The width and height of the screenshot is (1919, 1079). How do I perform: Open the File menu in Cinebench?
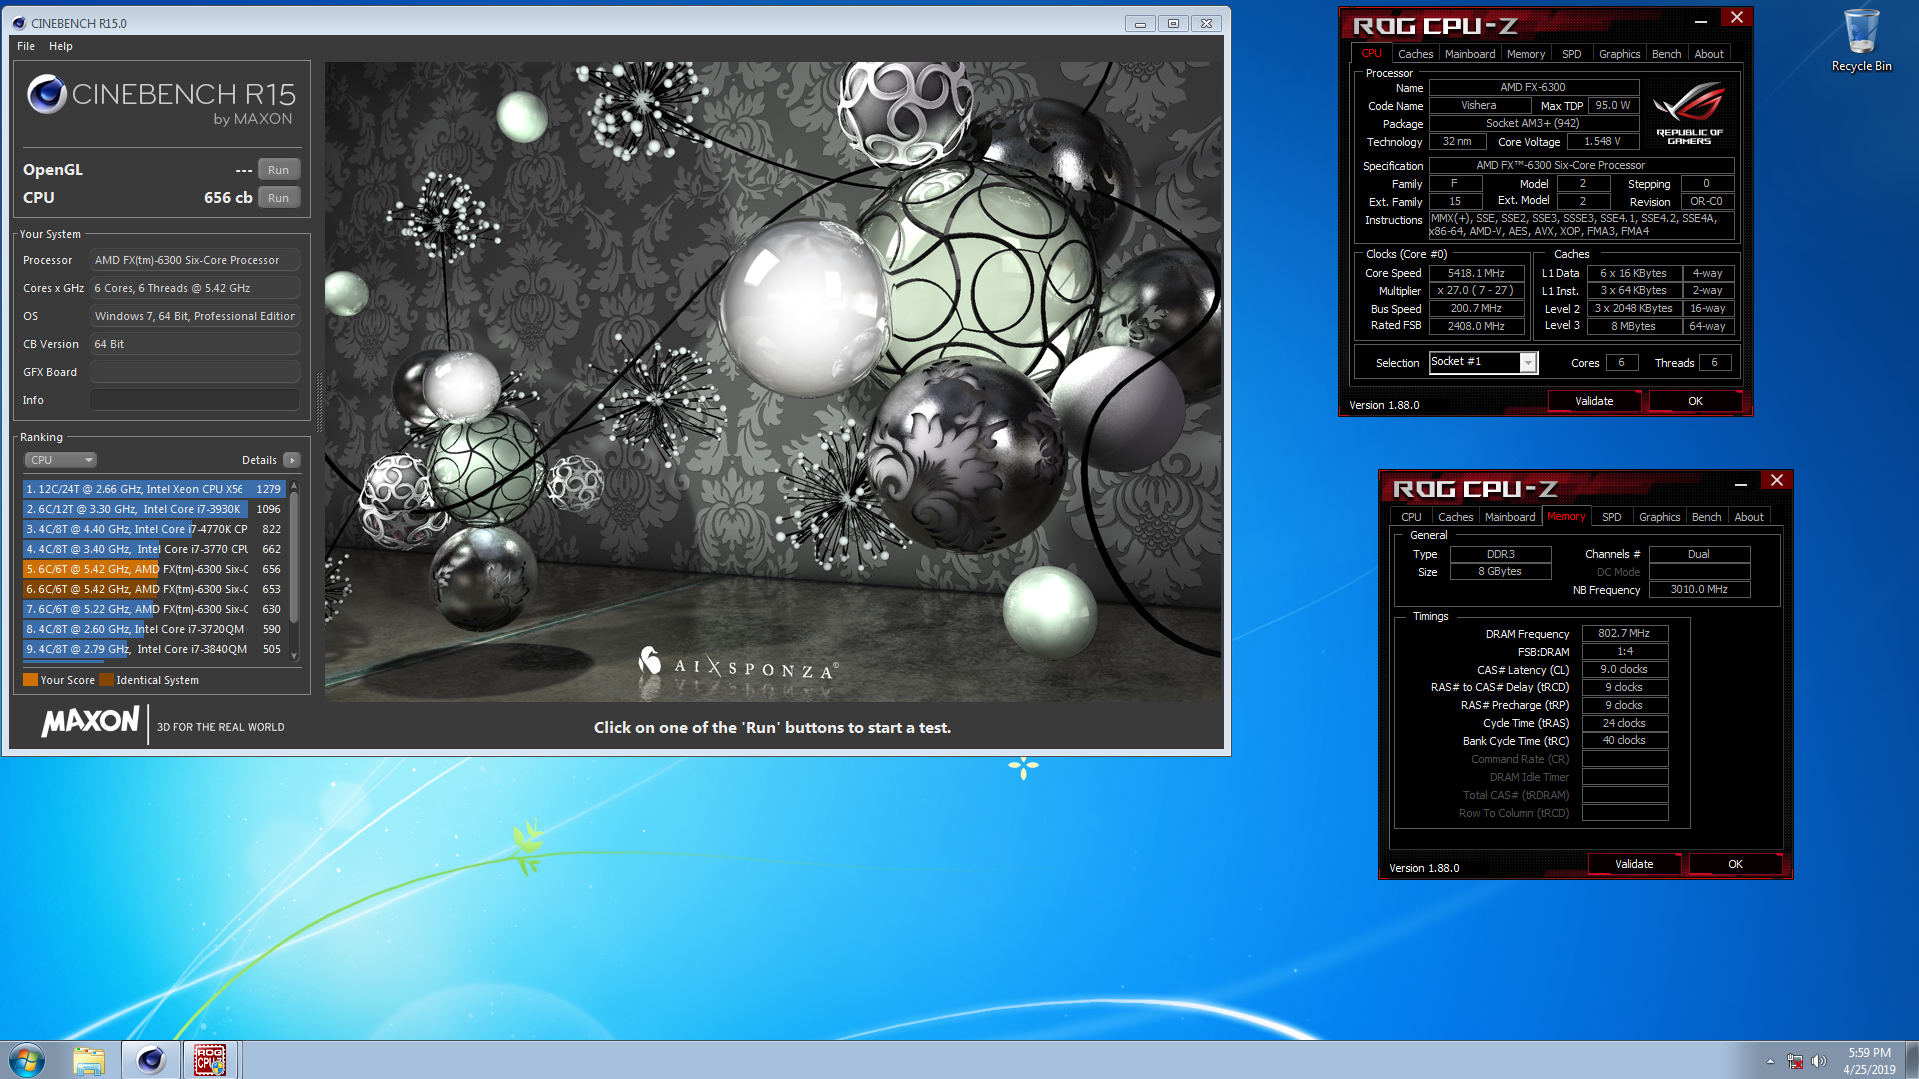click(26, 46)
